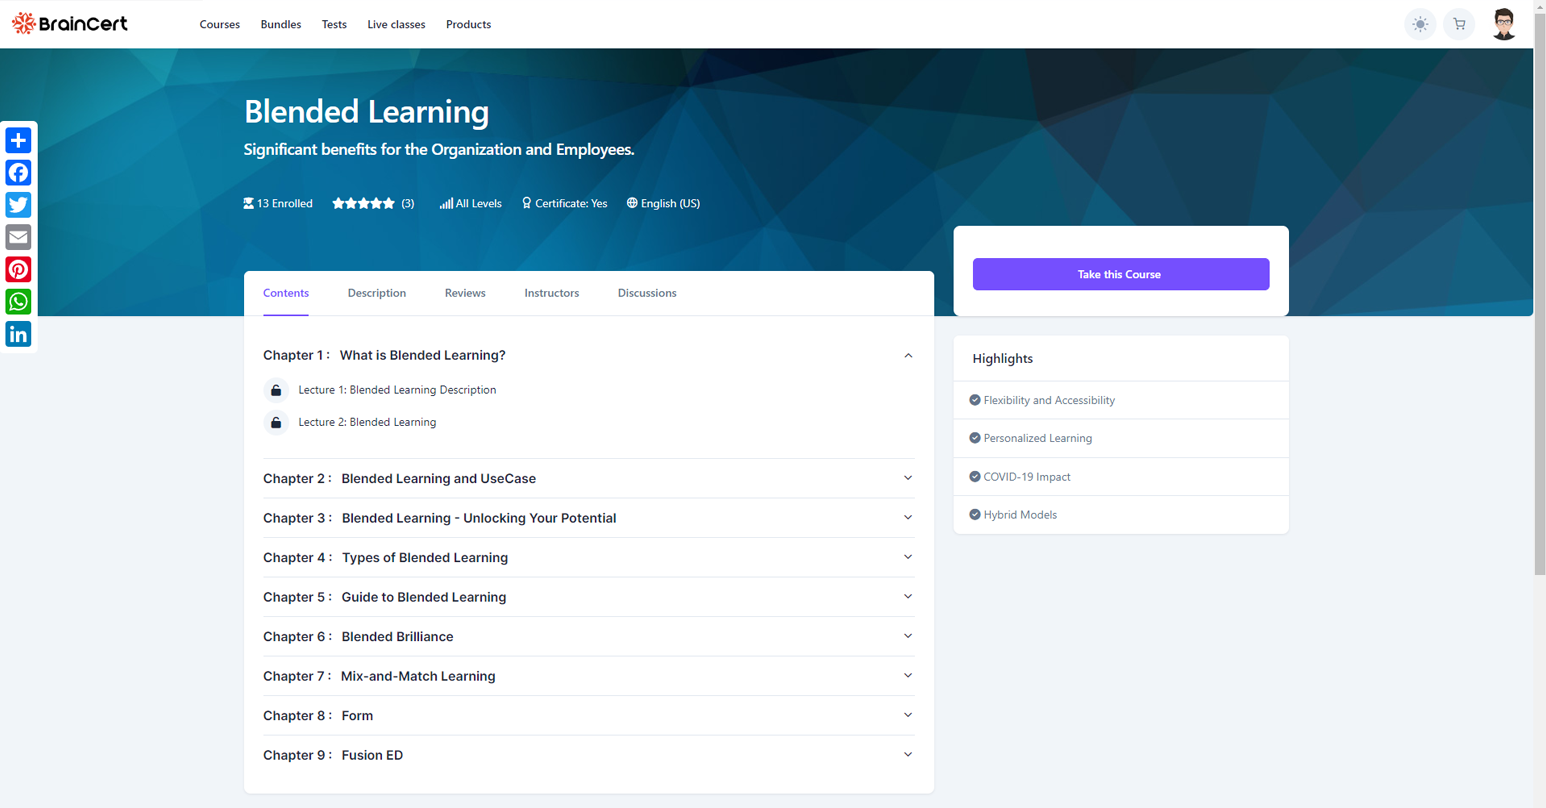This screenshot has width=1546, height=808.
Task: Click the fifth star in the course rating
Action: point(390,203)
